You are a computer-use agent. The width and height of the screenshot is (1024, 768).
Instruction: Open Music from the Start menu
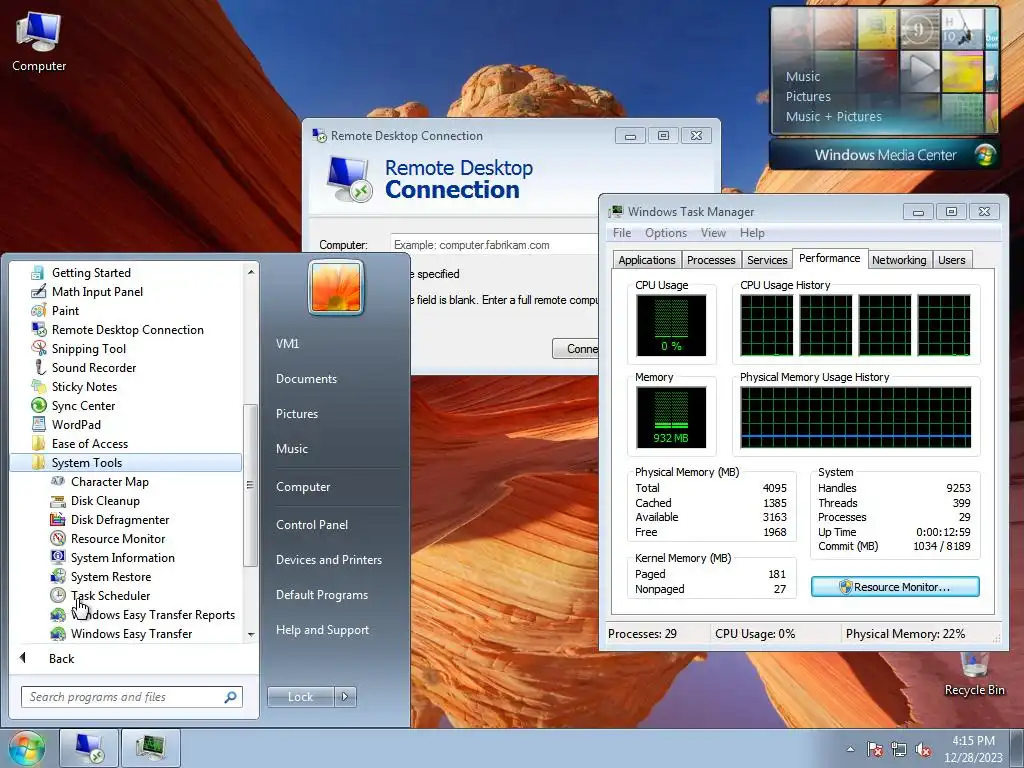point(291,449)
